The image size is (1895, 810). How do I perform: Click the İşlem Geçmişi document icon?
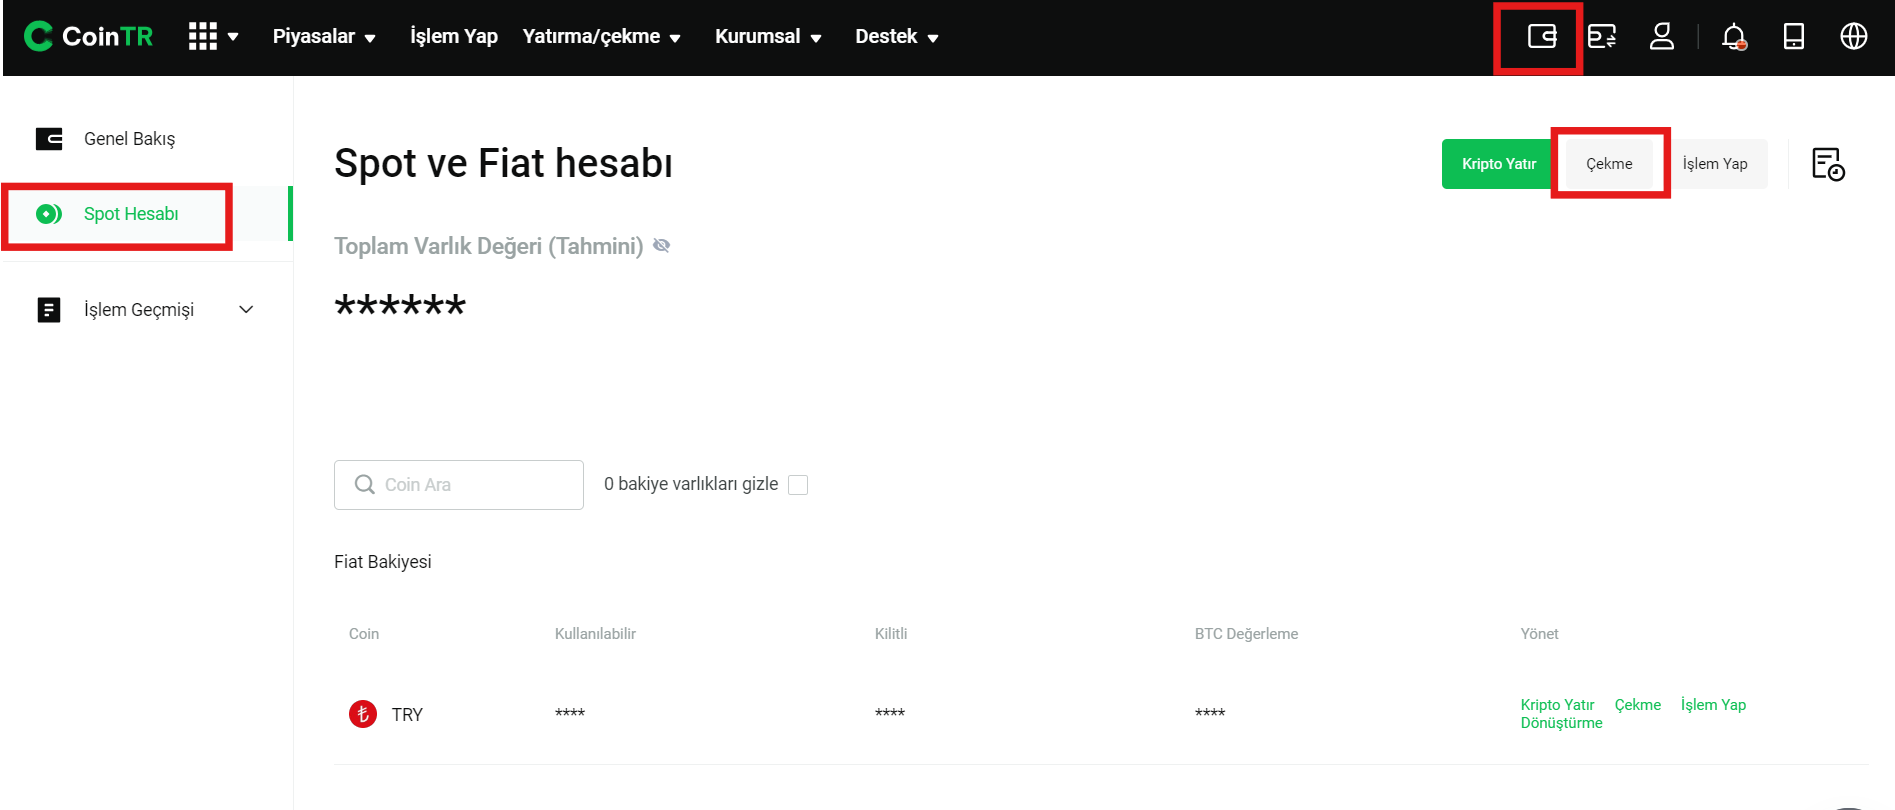click(x=49, y=310)
